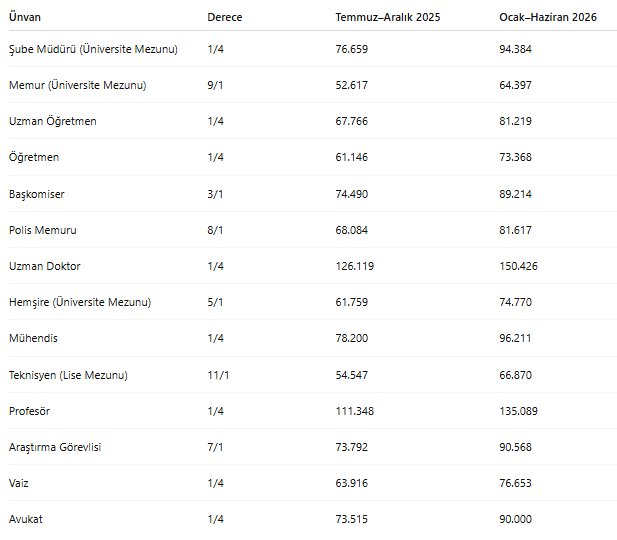Screen dimensions: 617x540
Task: Click the Temmuz–Aralık 2025 column header
Action: click(387, 17)
